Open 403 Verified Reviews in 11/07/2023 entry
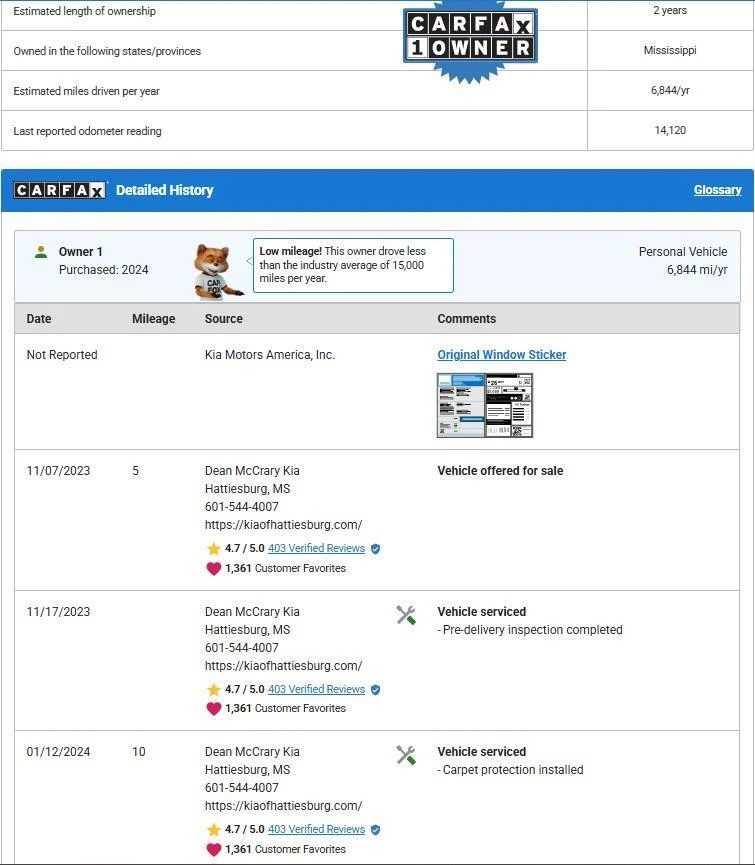755x865 pixels. click(x=316, y=549)
